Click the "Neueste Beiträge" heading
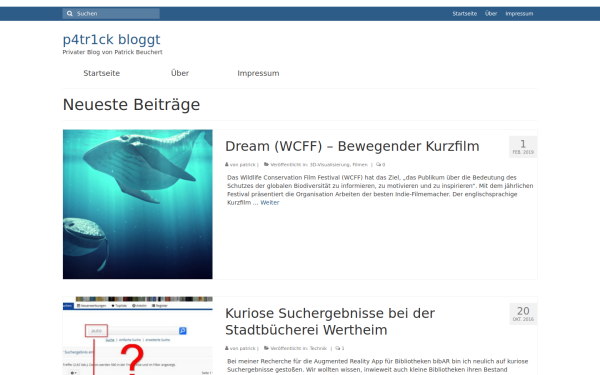Image resolution: width=600 pixels, height=375 pixels. tap(131, 104)
